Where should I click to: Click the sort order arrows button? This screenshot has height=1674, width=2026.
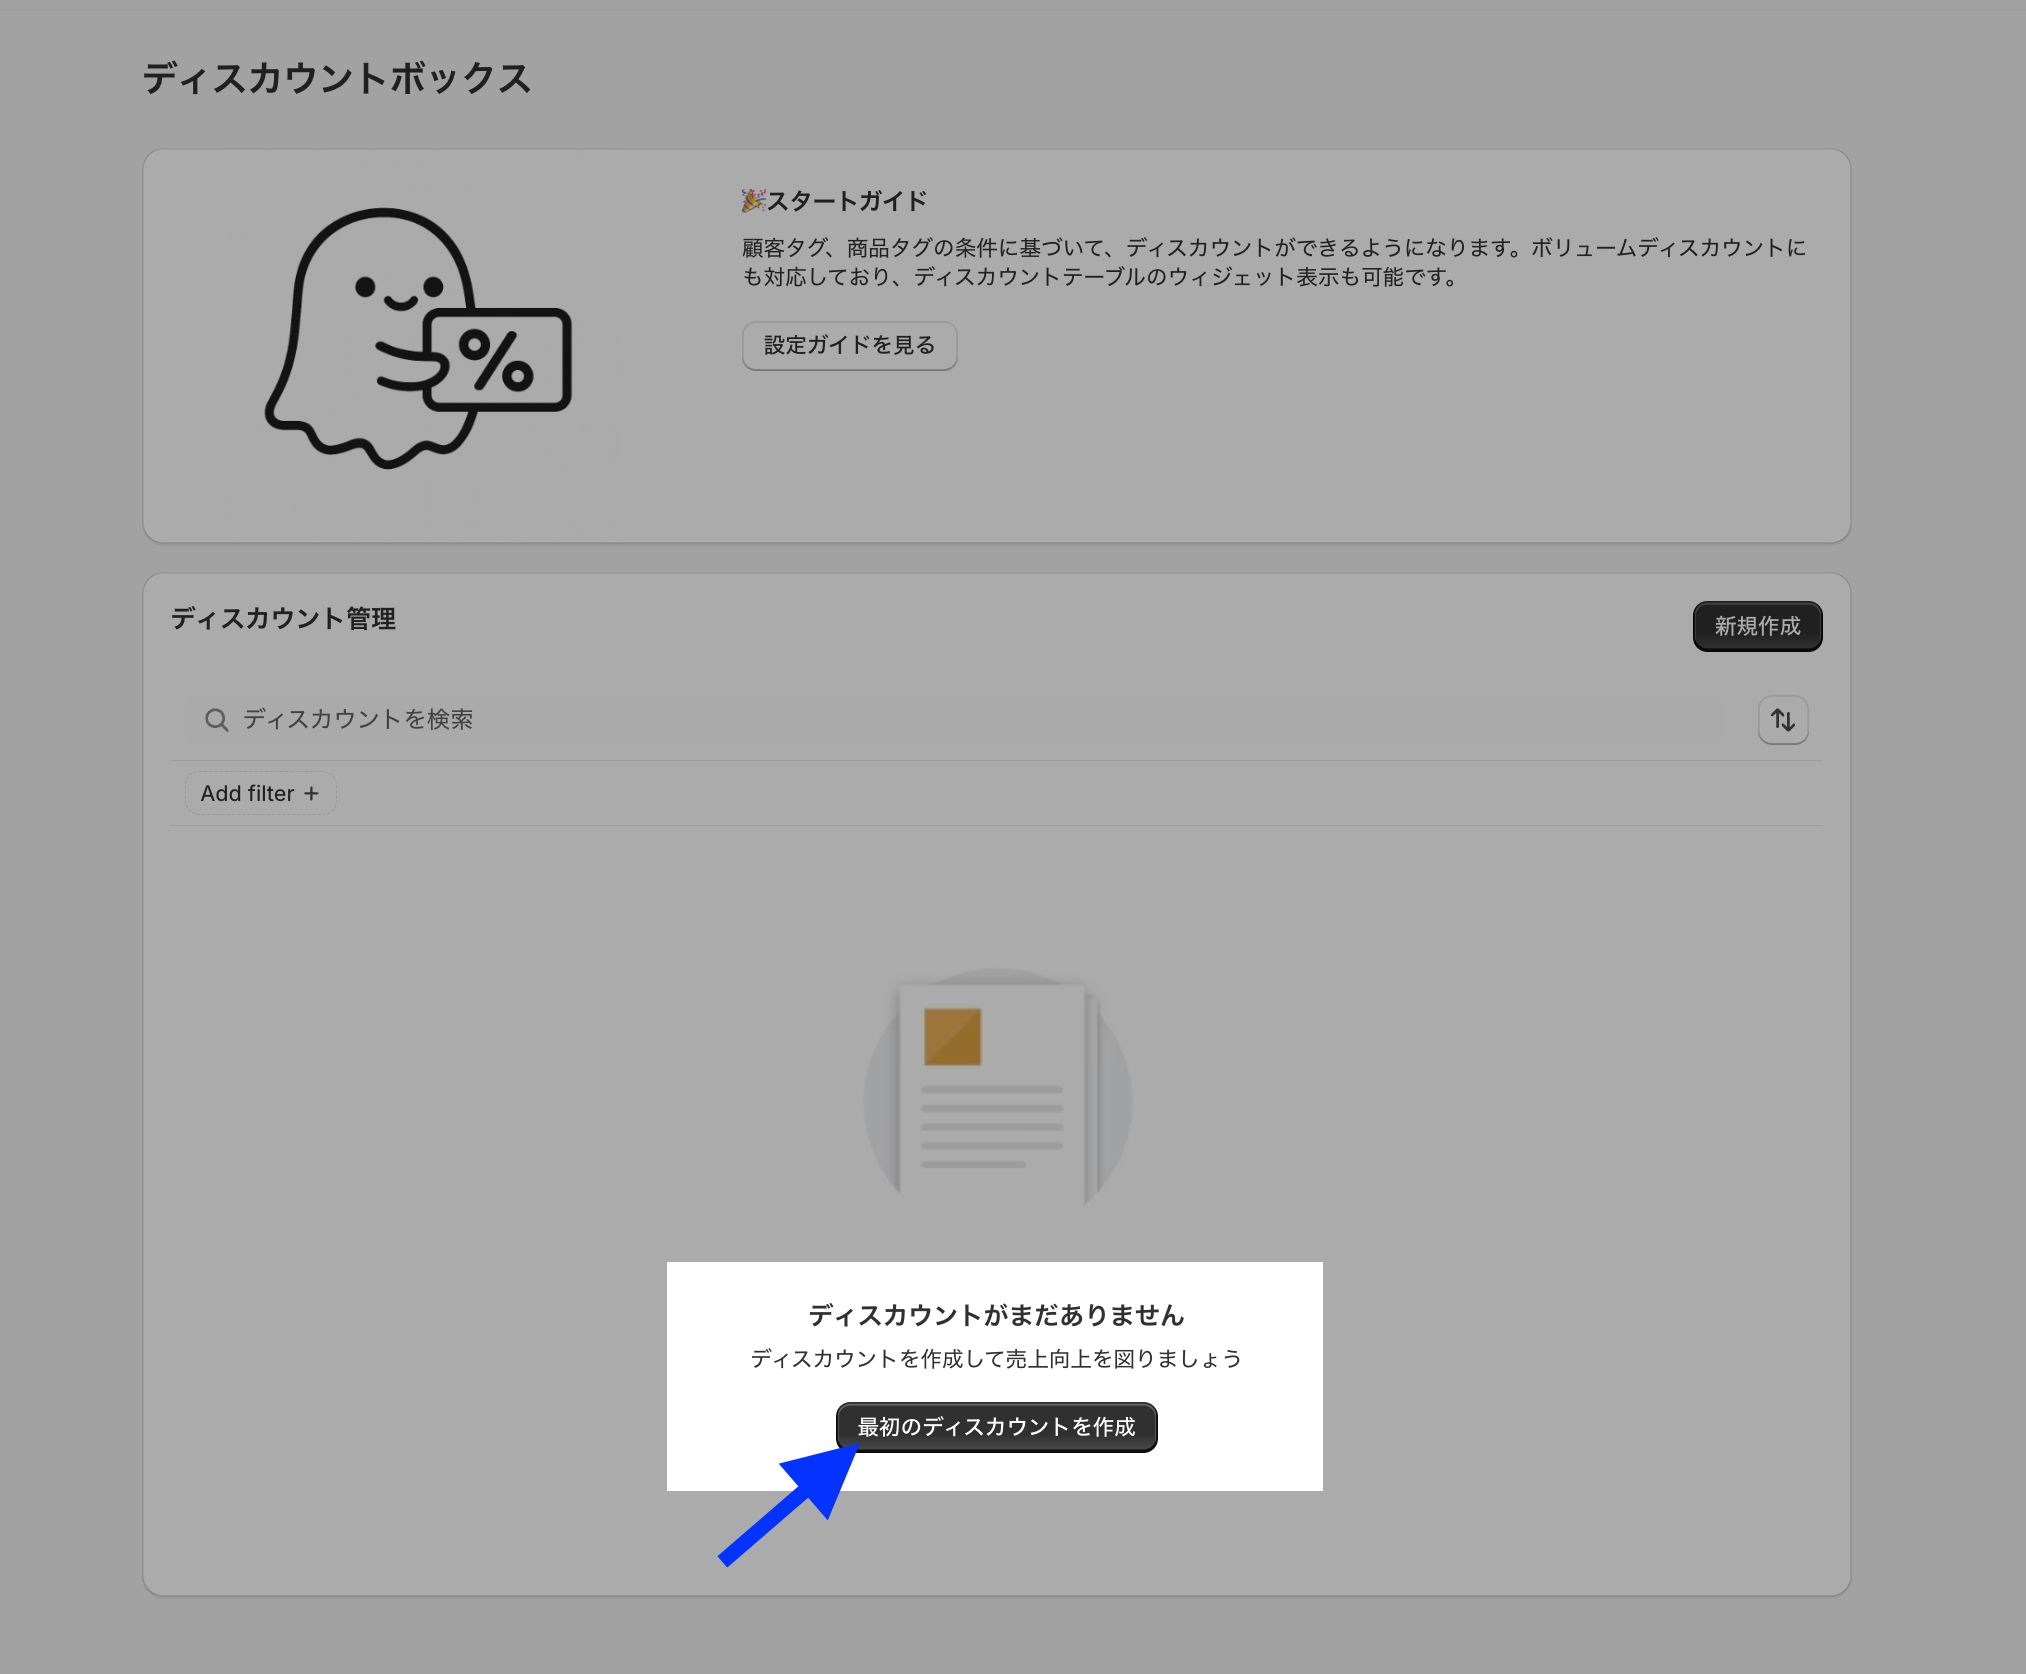(1783, 720)
